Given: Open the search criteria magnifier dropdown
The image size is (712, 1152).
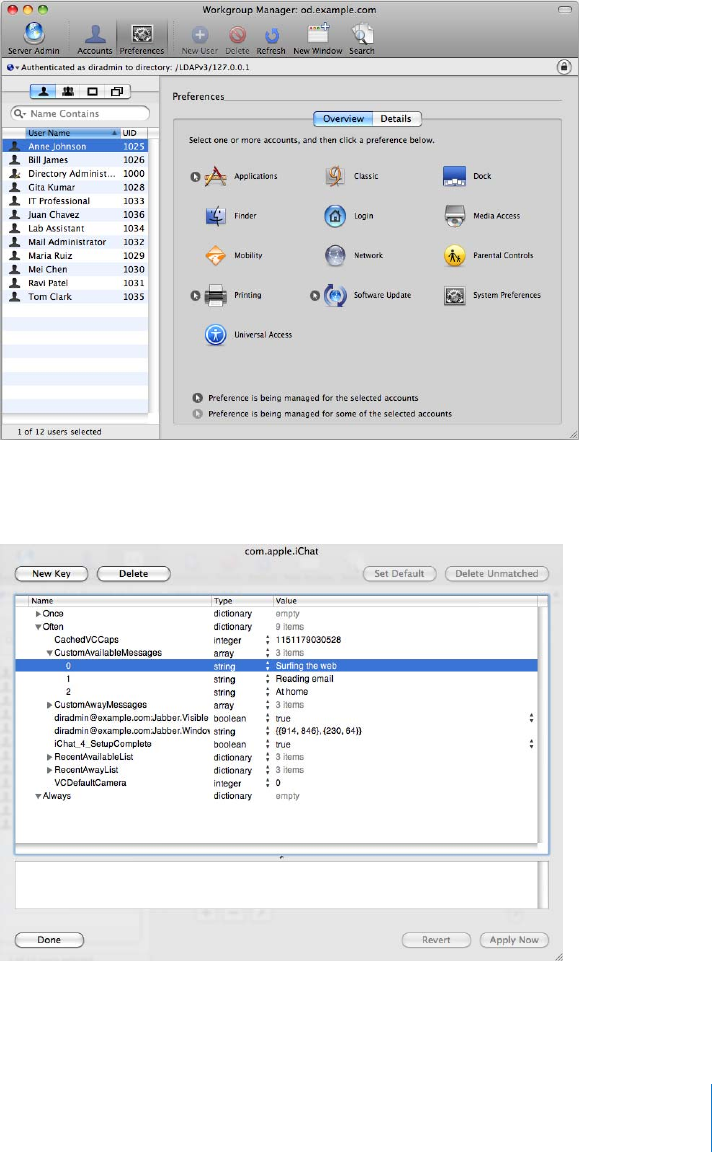Looking at the screenshot, I should (x=20, y=114).
